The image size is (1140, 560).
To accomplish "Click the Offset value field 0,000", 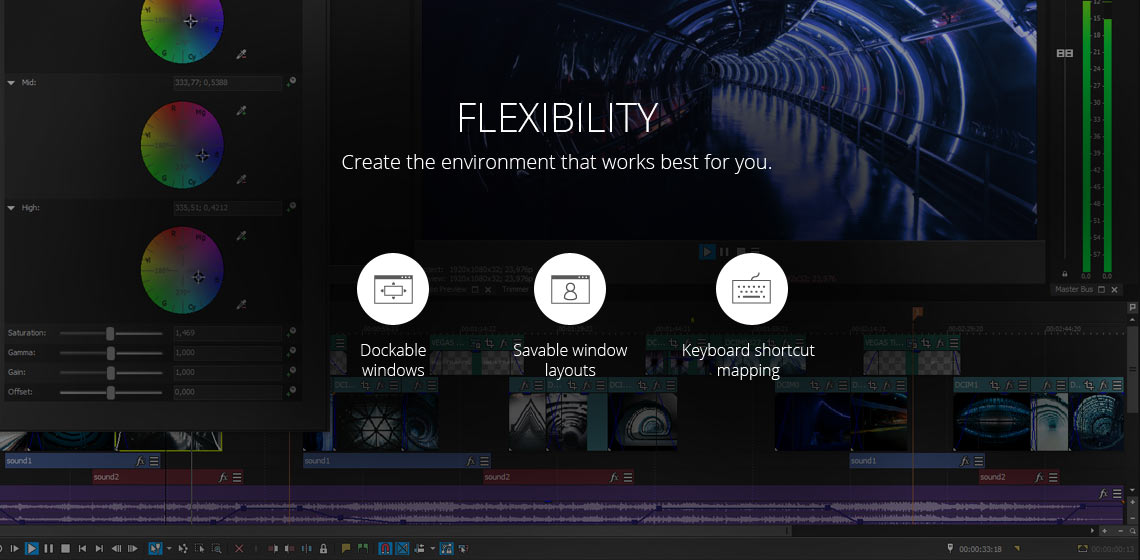I will 227,392.
